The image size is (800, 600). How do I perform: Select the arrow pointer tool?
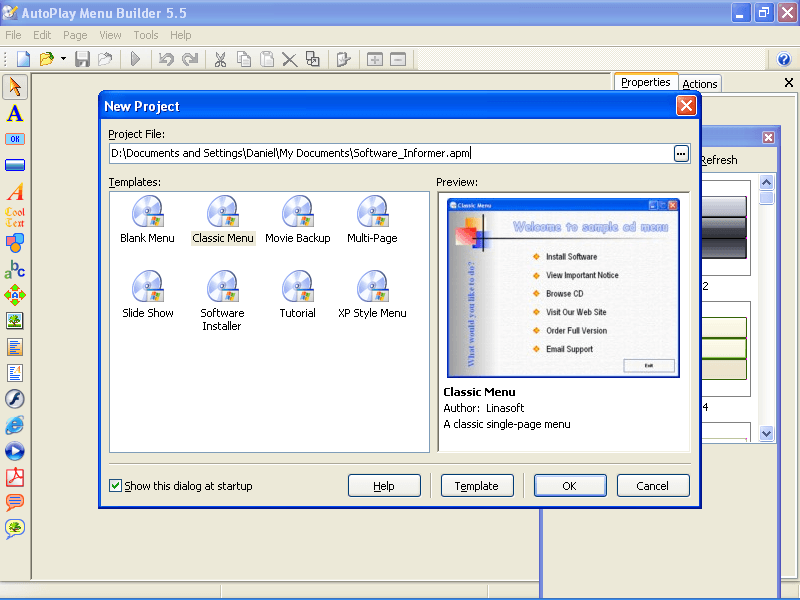tap(15, 87)
